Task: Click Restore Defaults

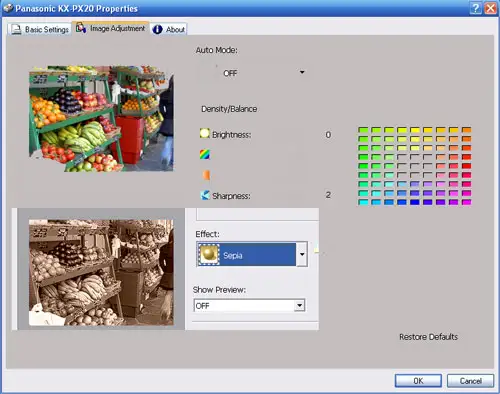Action: pos(428,337)
